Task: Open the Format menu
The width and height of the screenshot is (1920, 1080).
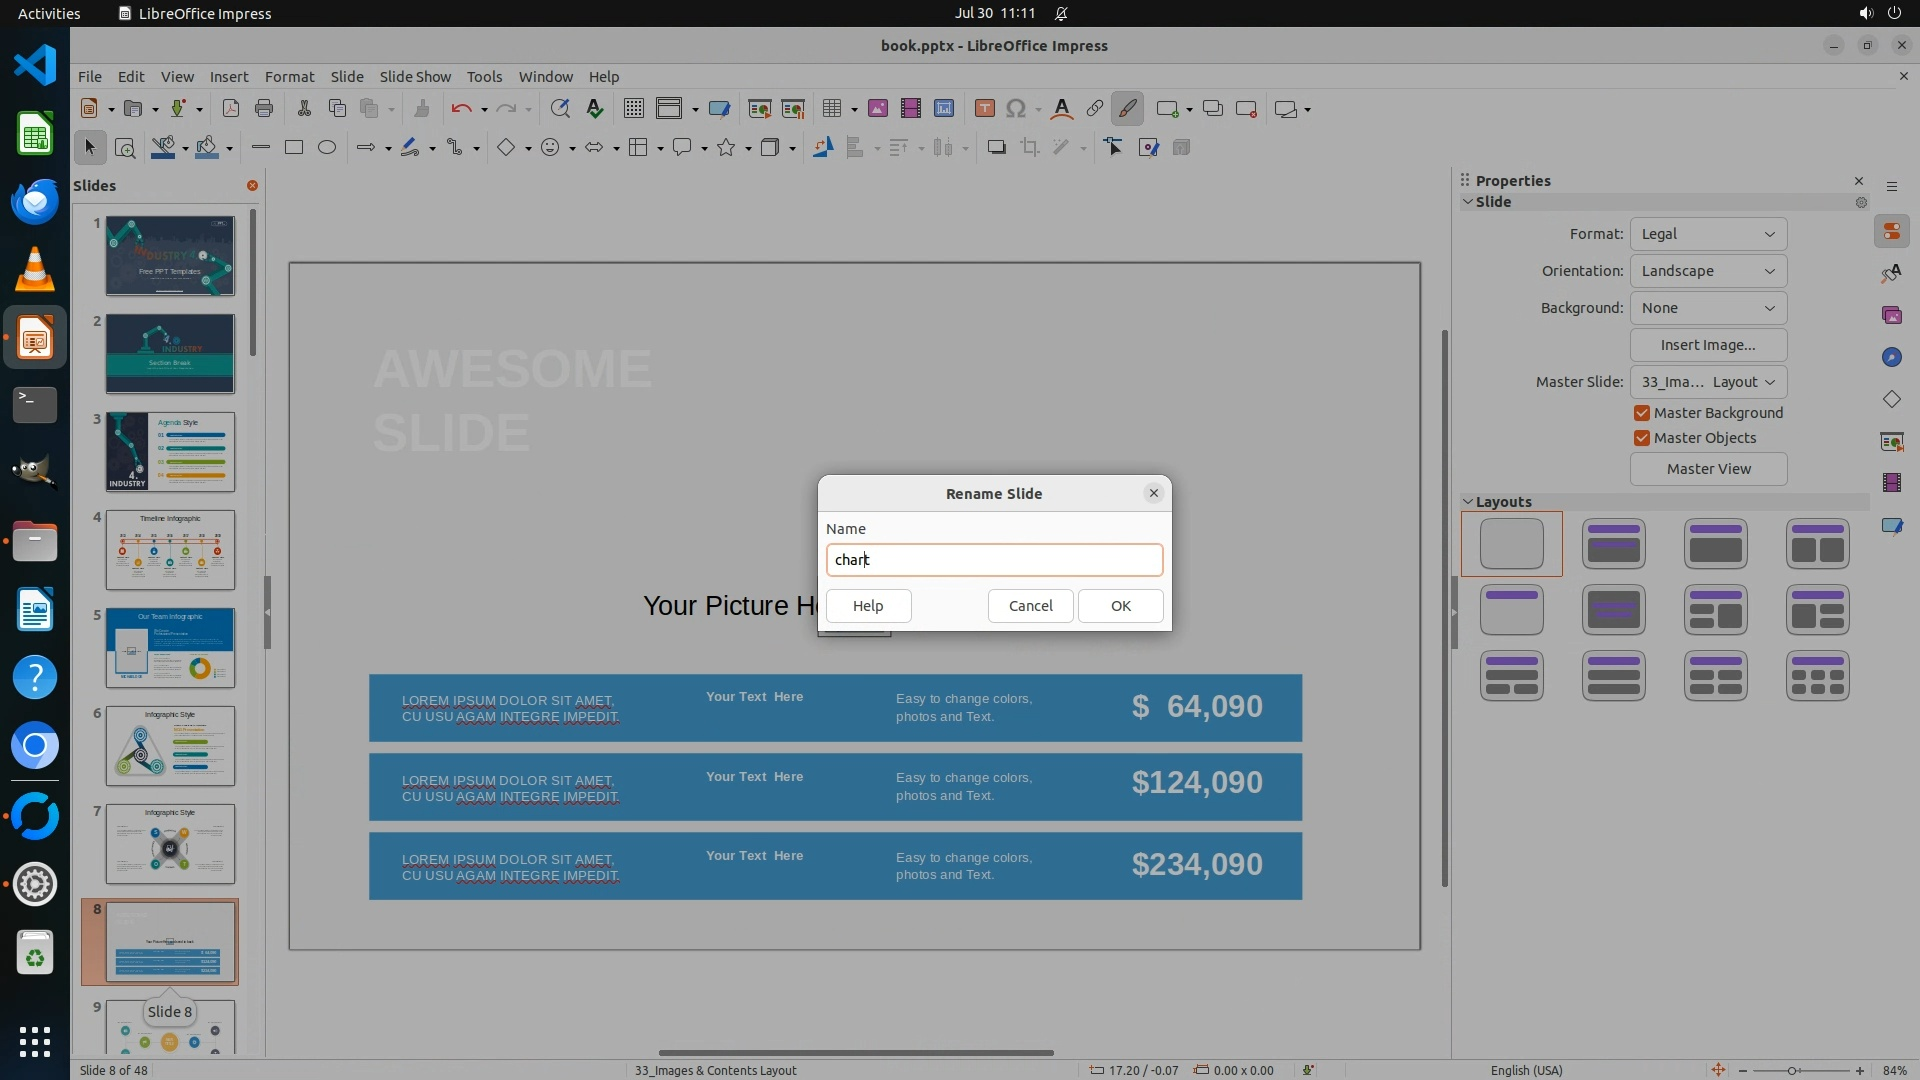Action: click(x=289, y=77)
